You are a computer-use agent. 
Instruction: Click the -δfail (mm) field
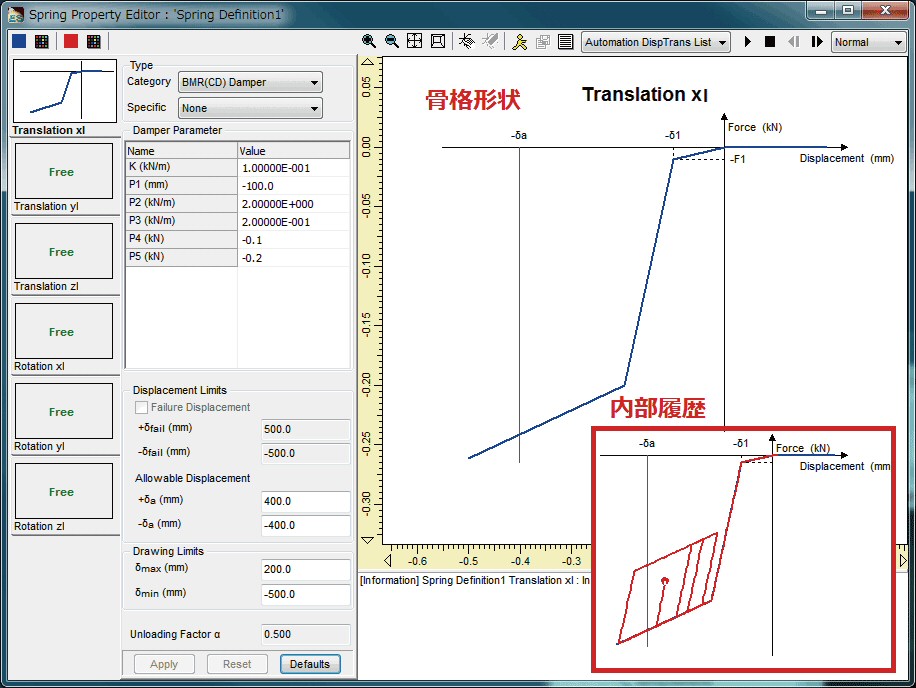pos(306,453)
